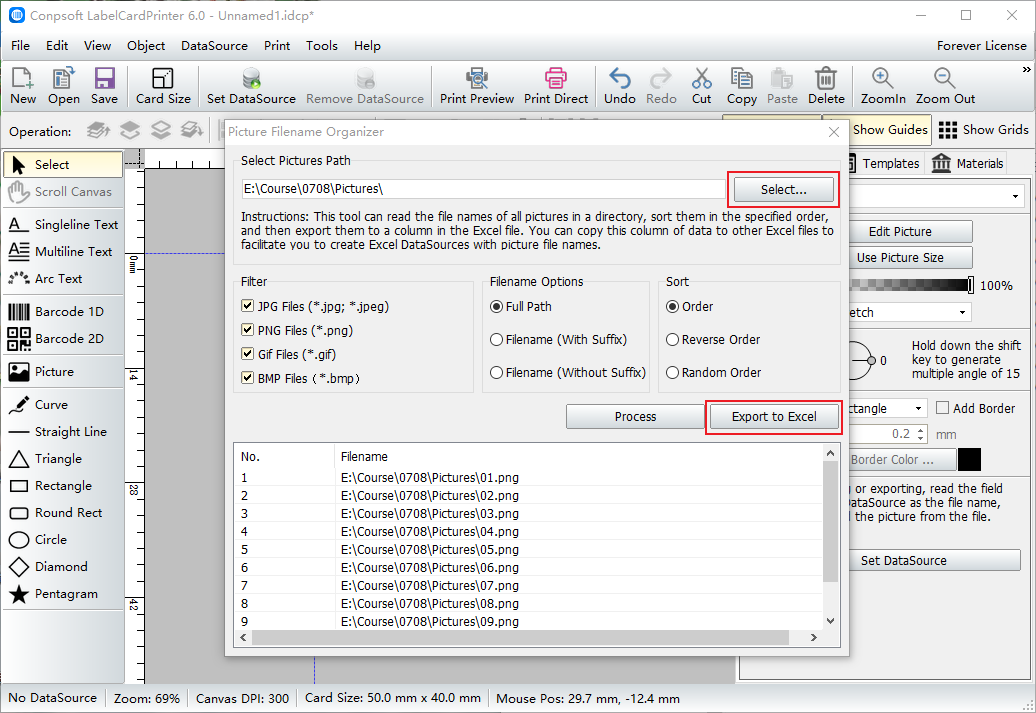Open the DataSource menu
This screenshot has width=1036, height=713.
pyautogui.click(x=214, y=46)
